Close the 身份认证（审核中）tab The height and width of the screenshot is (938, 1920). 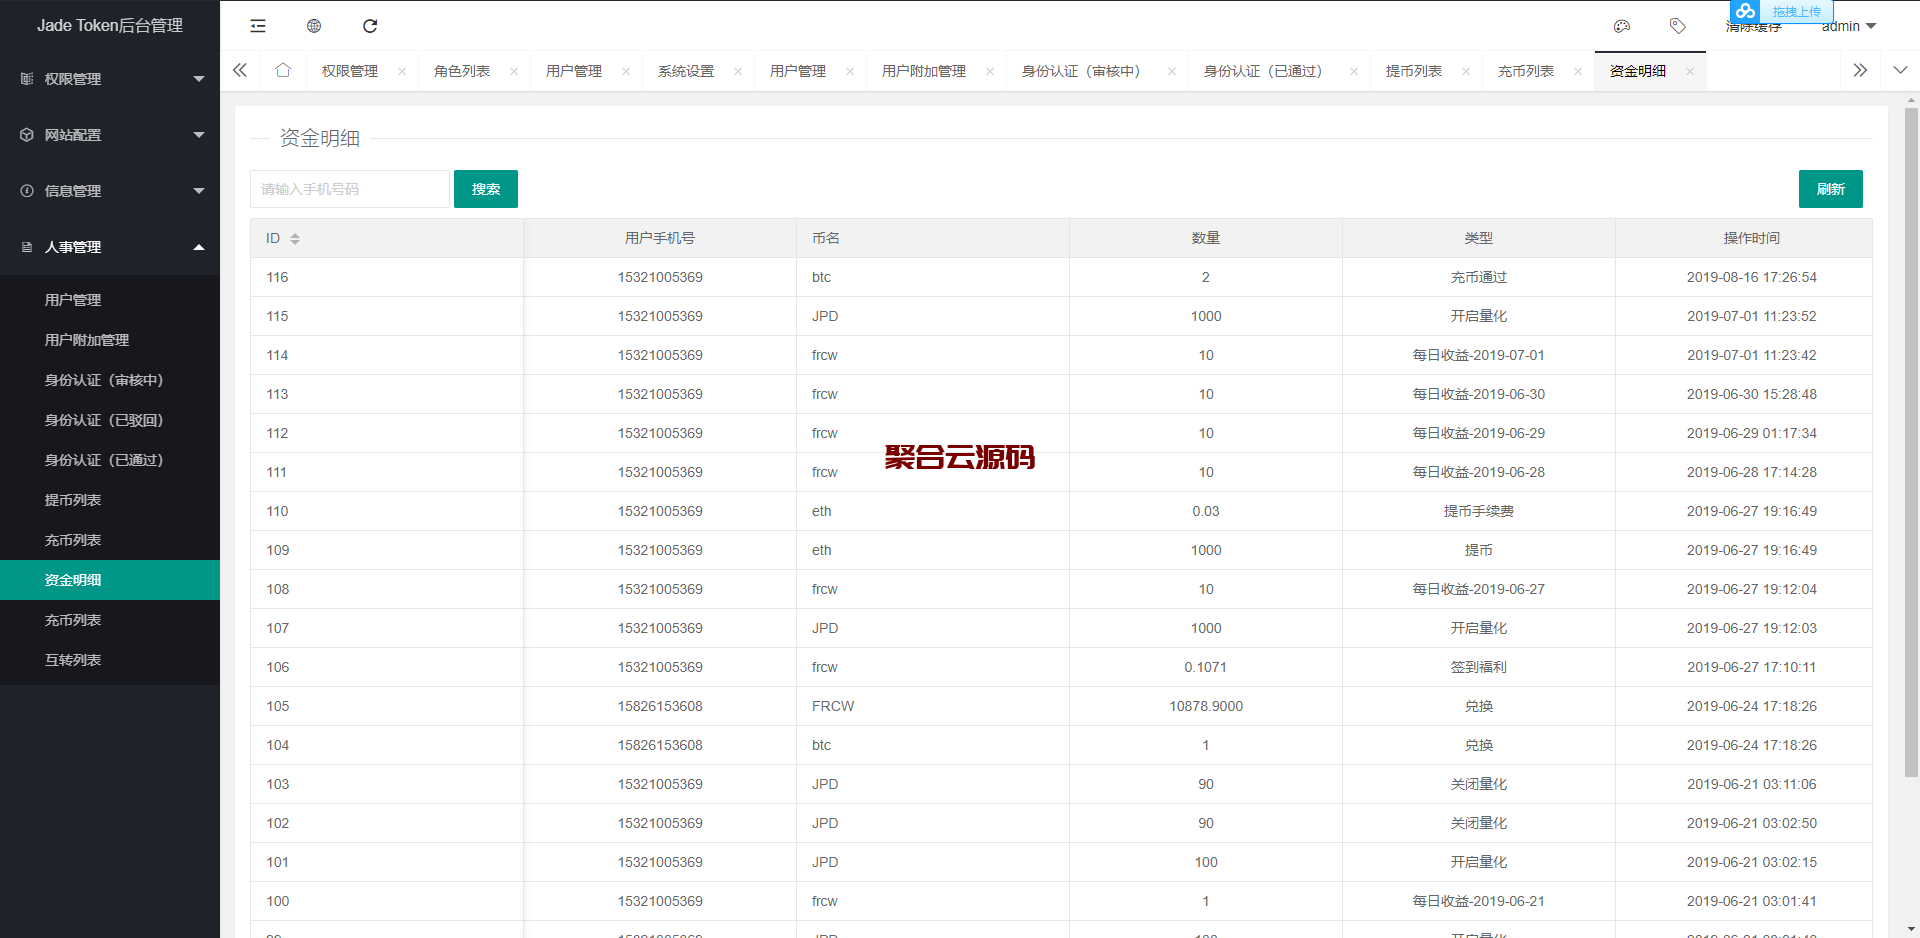tap(1172, 71)
